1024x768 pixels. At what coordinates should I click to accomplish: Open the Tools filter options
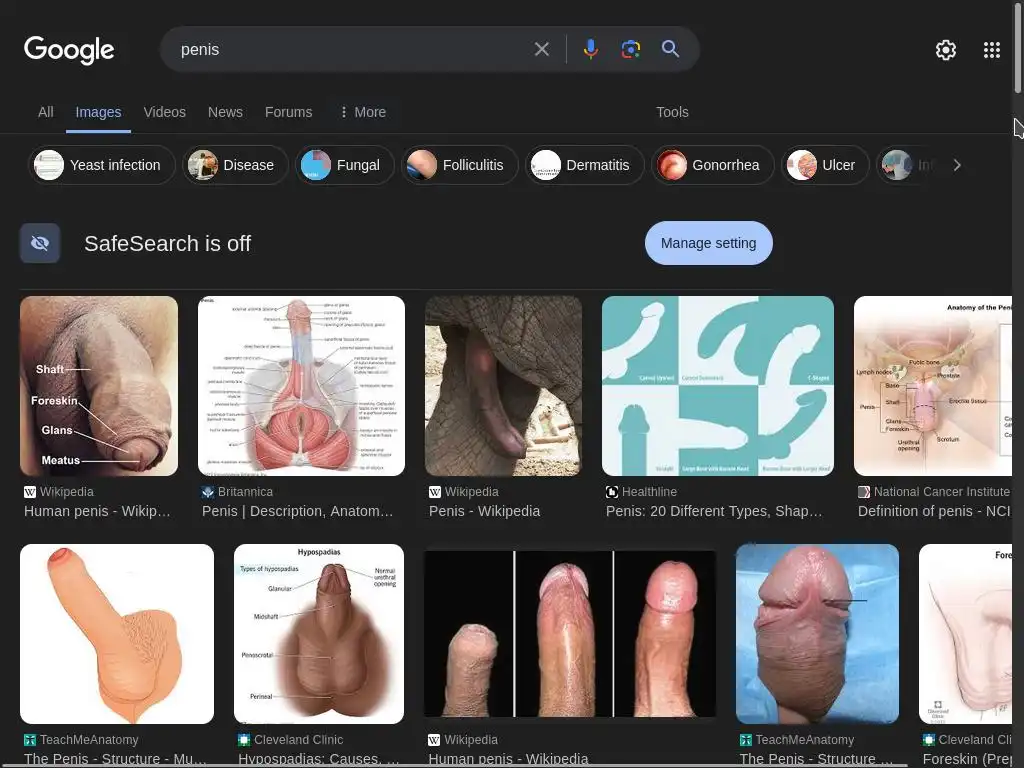672,112
